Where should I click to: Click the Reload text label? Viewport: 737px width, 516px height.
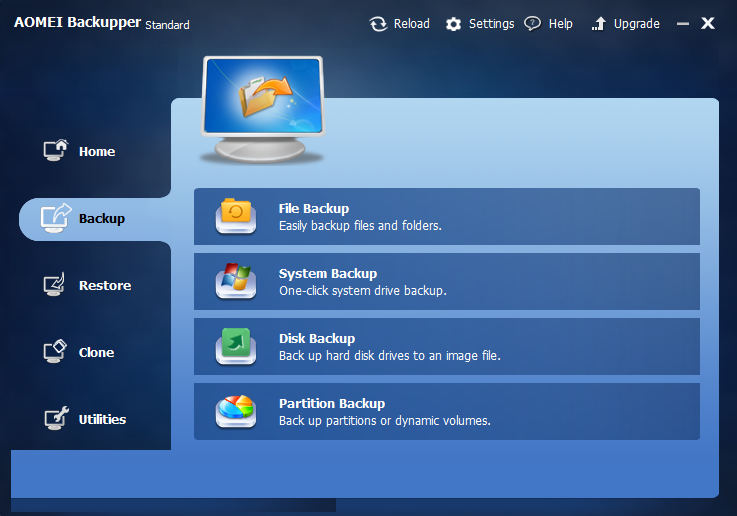[412, 24]
